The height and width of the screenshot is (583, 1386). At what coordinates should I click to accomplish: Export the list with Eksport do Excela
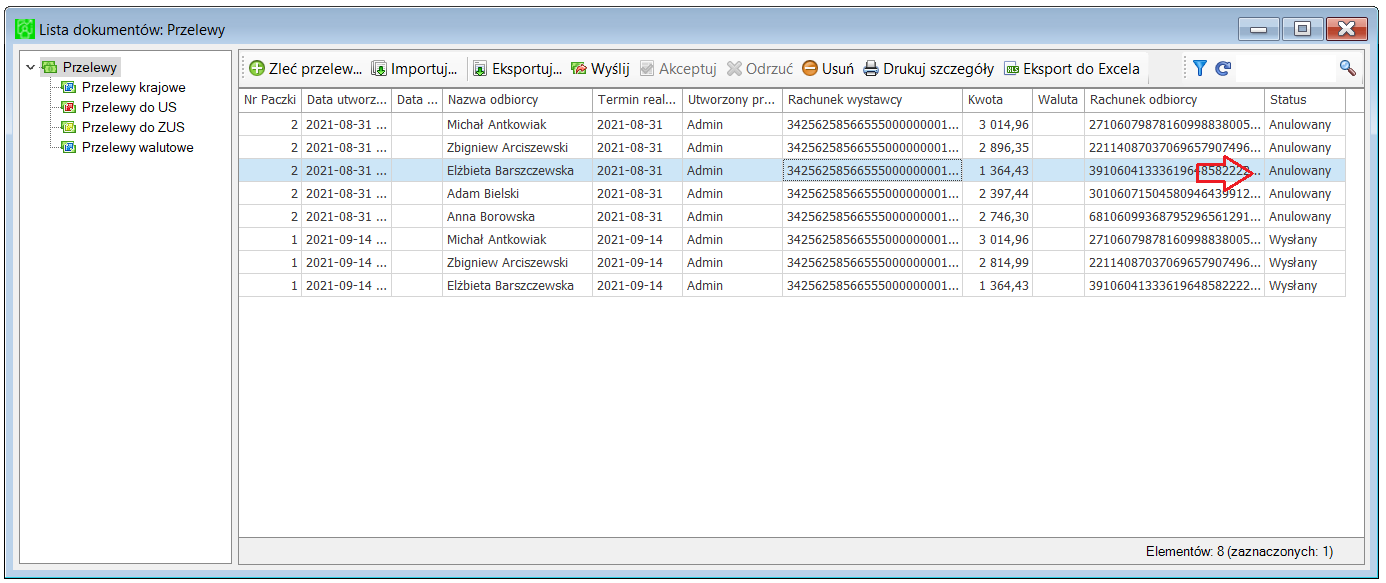pos(1072,69)
